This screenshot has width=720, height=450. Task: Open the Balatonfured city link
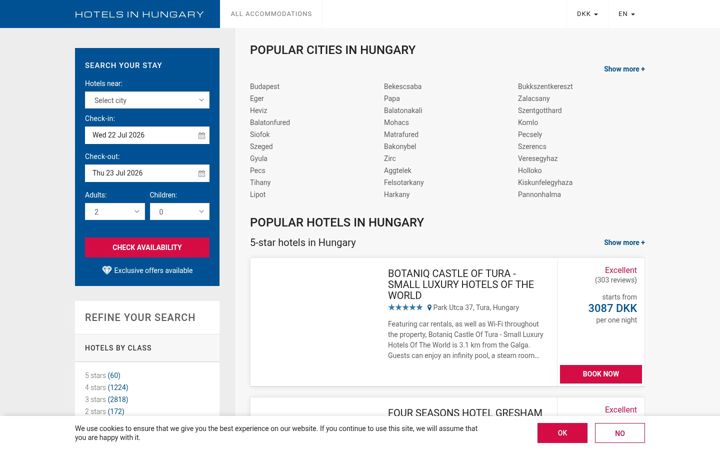270,122
